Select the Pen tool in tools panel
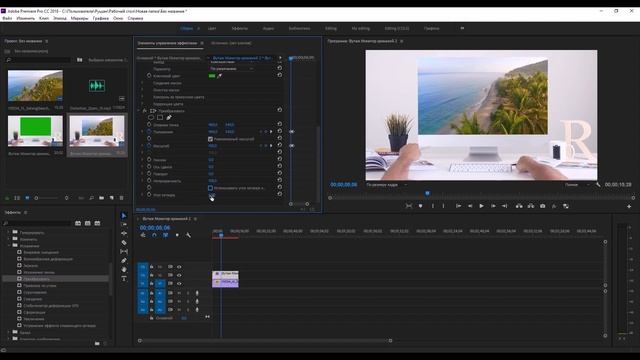Screen dimensions: 640x360 point(124,260)
